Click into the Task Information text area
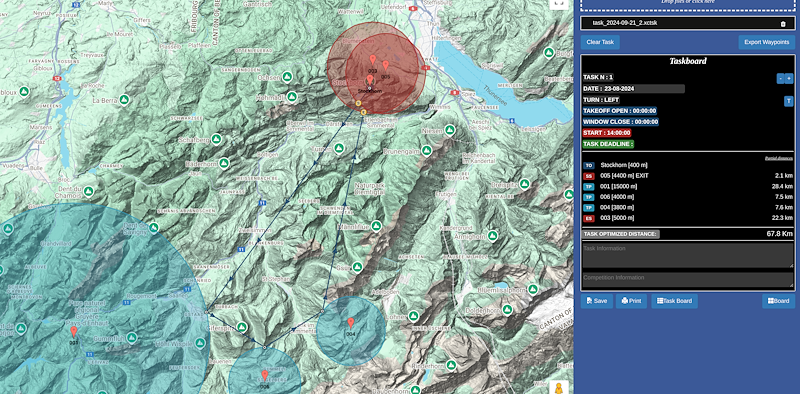The width and height of the screenshot is (800, 394). click(688, 255)
